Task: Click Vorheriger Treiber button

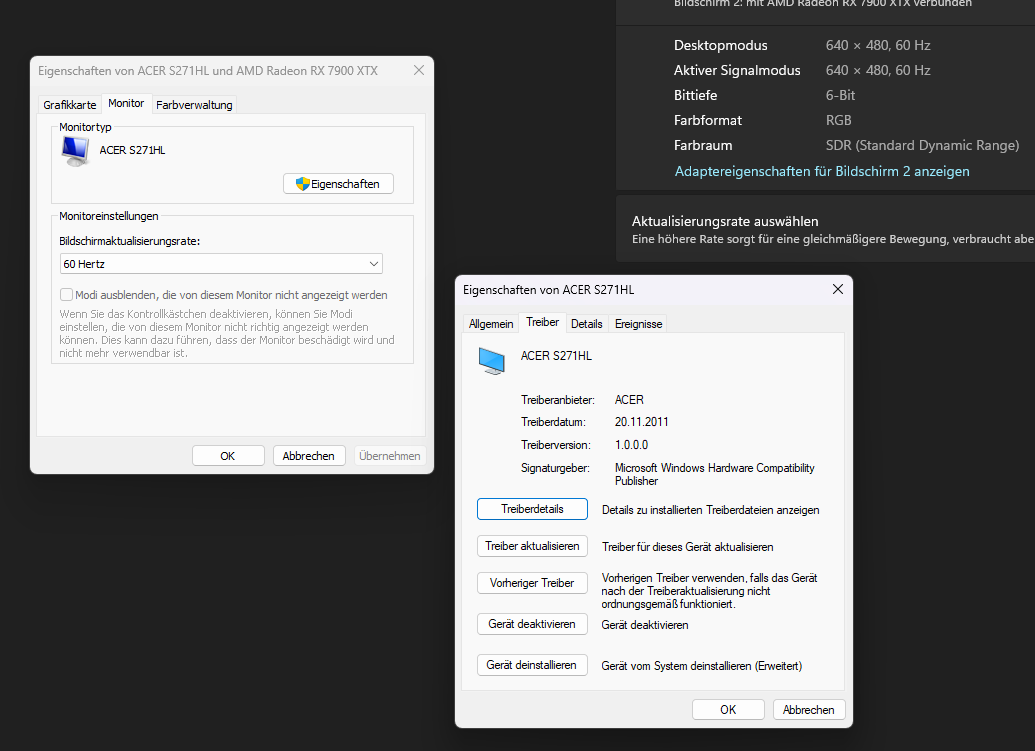Action: [532, 583]
